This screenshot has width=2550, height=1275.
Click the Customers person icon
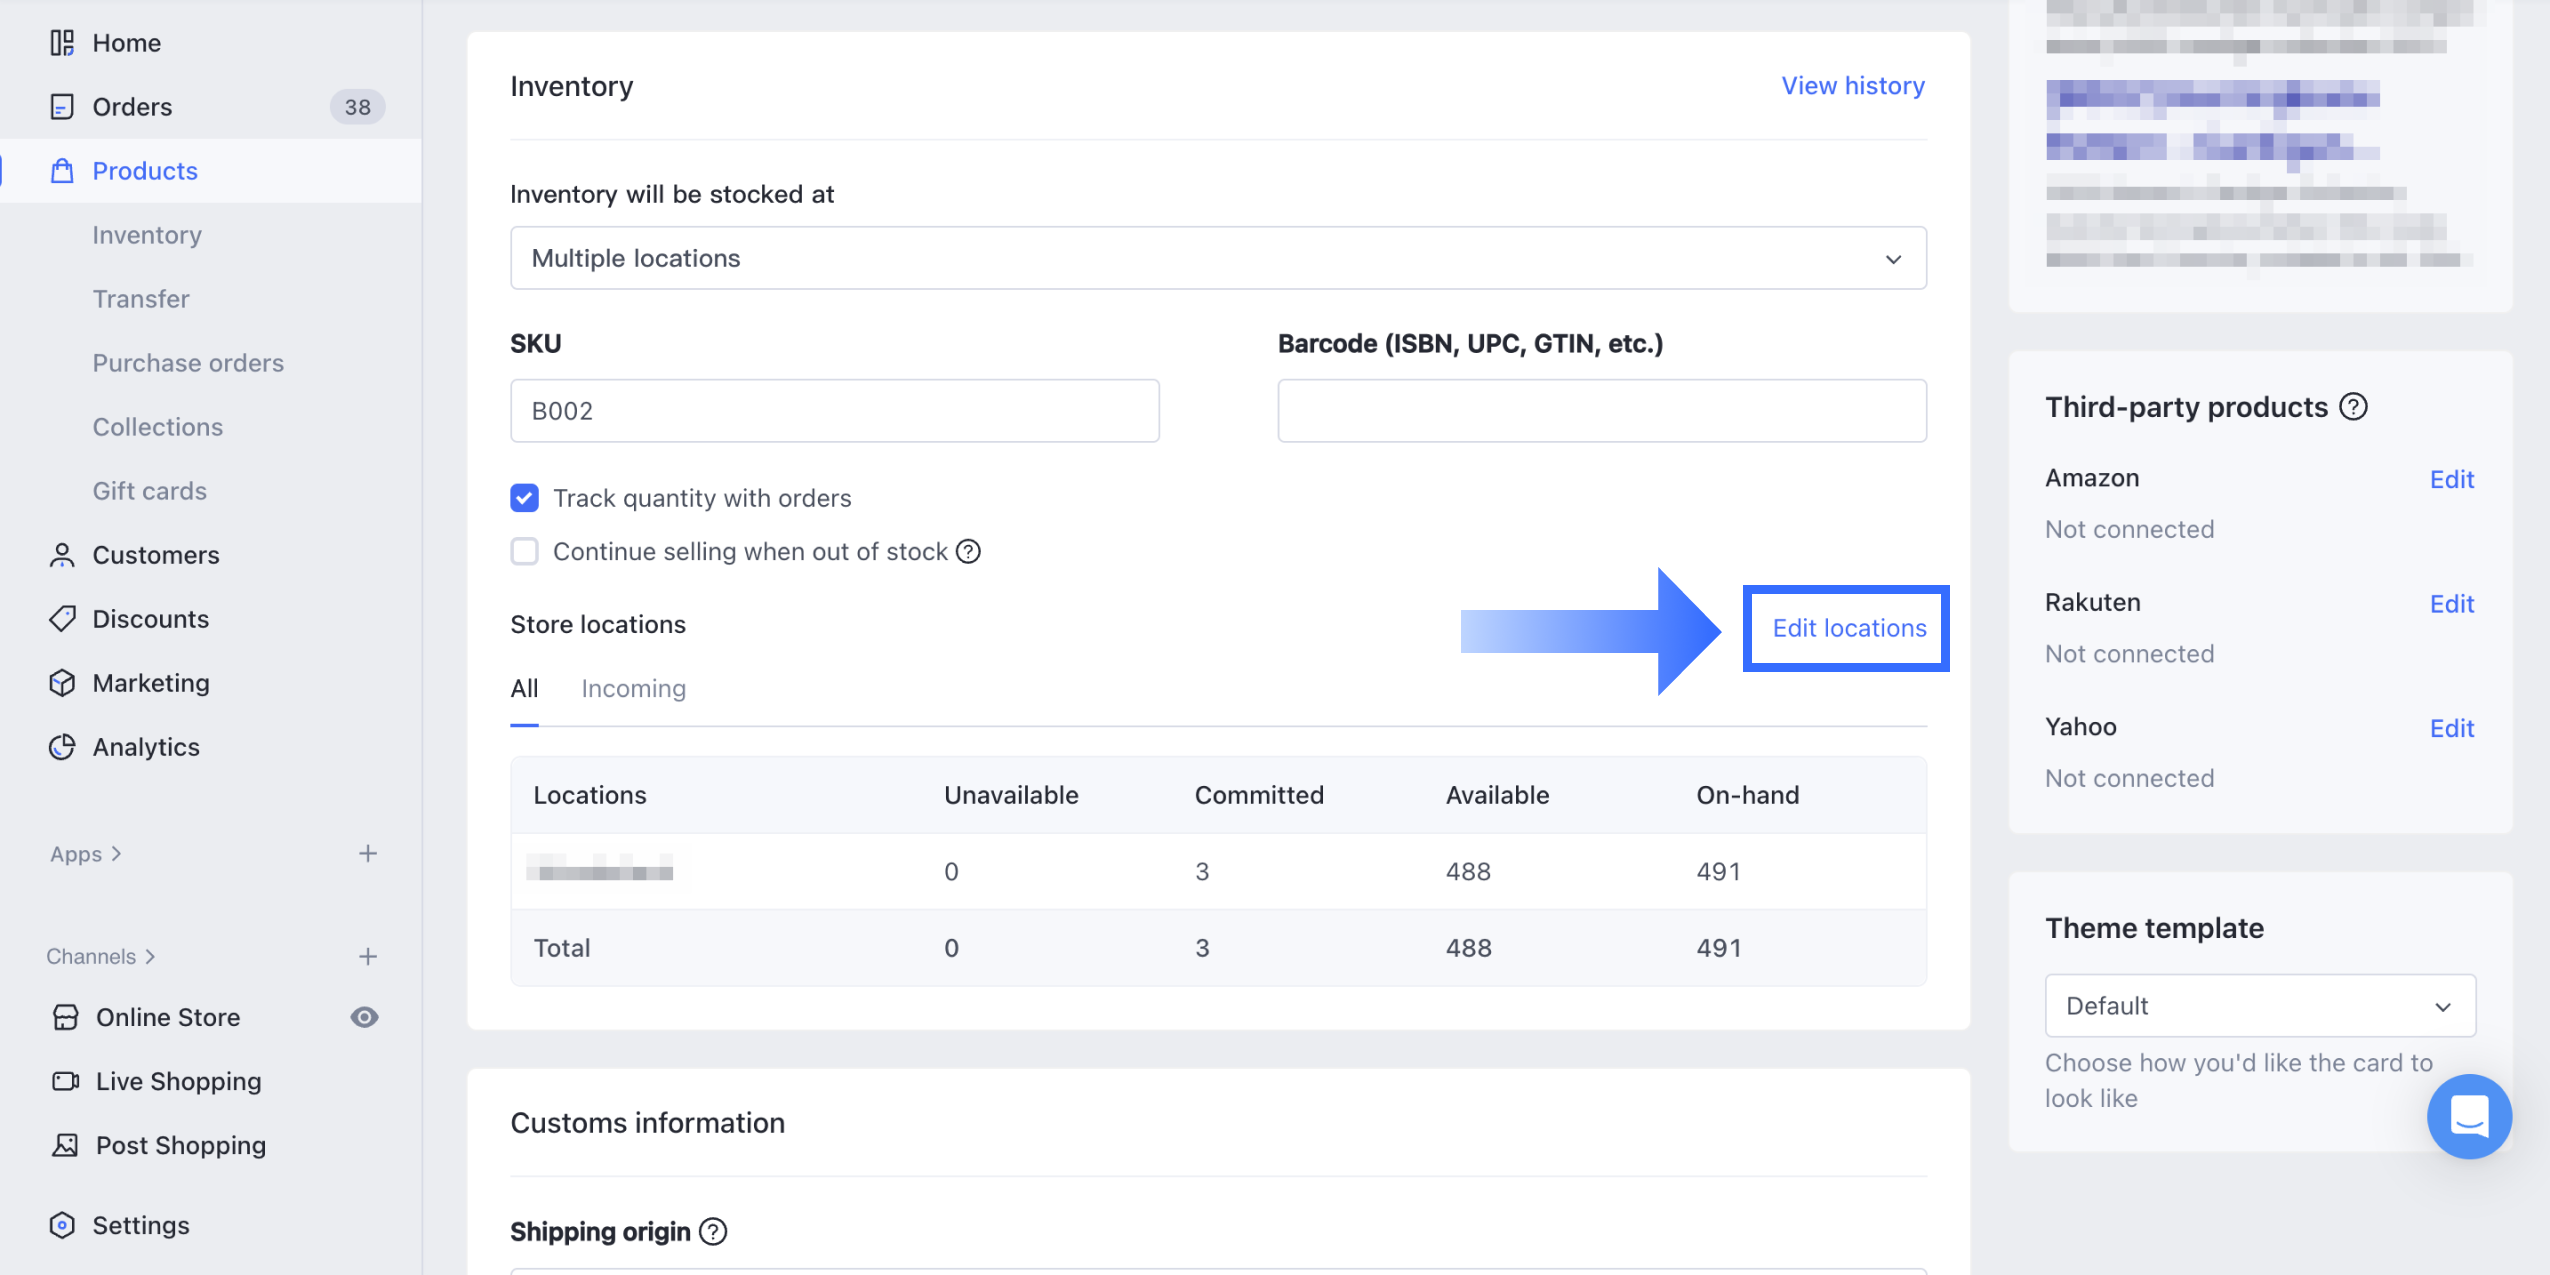(x=62, y=555)
